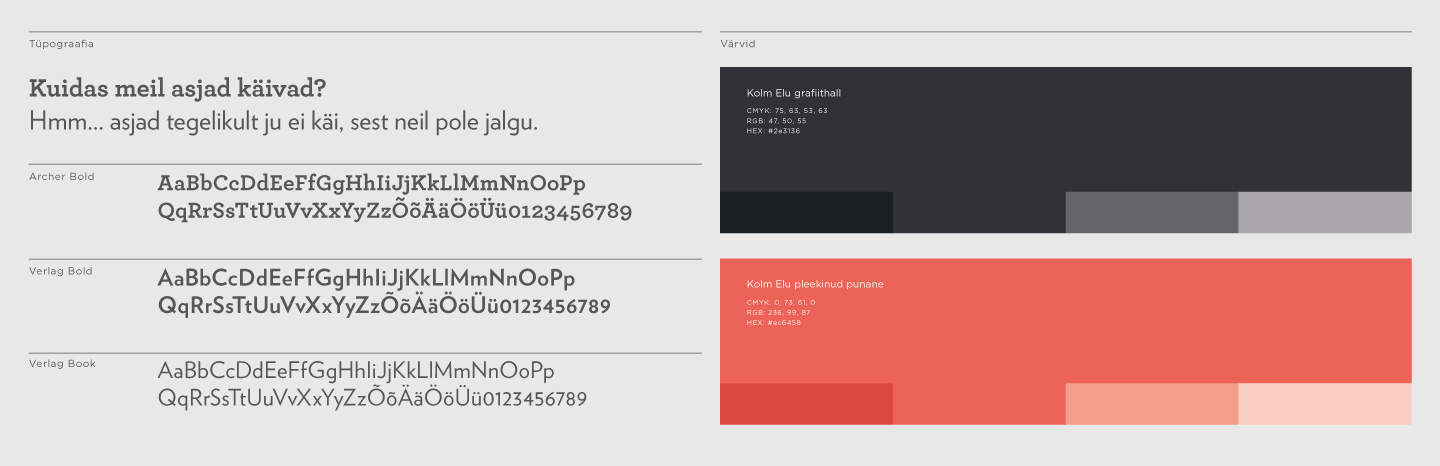Pick the lightest gray swatch
The height and width of the screenshot is (466, 1440).
1325,212
